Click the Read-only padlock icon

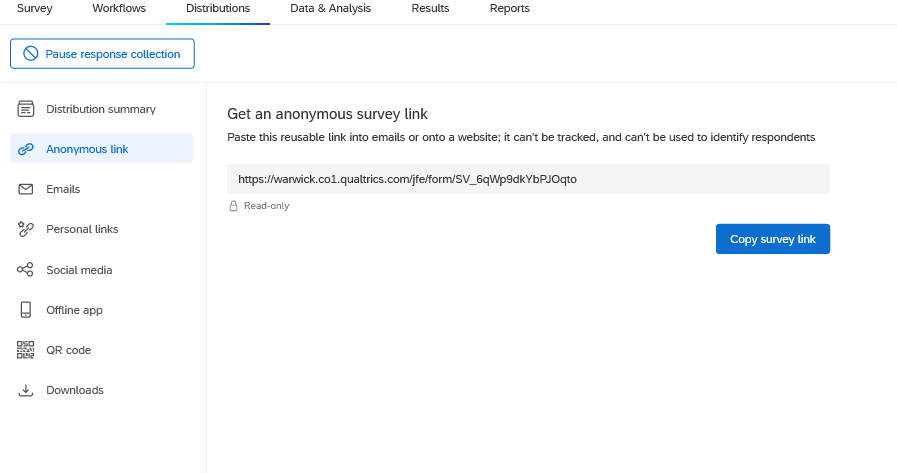[233, 206]
